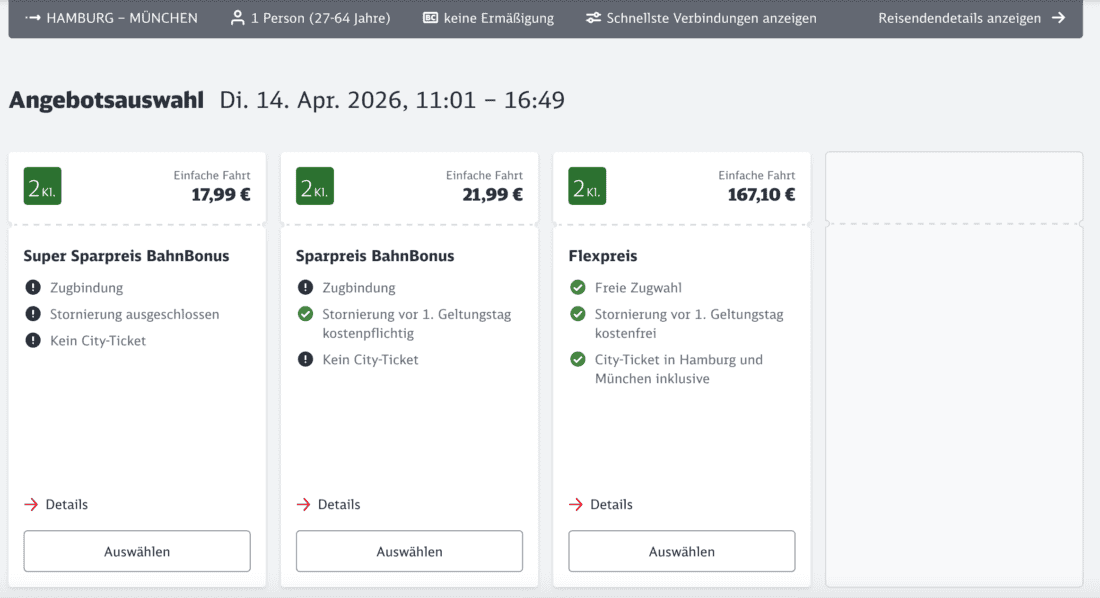Viewport: 1100px width, 598px height.
Task: Click warning icon next to Zugbindung in Sparpreis BahnBonus
Action: point(305,287)
